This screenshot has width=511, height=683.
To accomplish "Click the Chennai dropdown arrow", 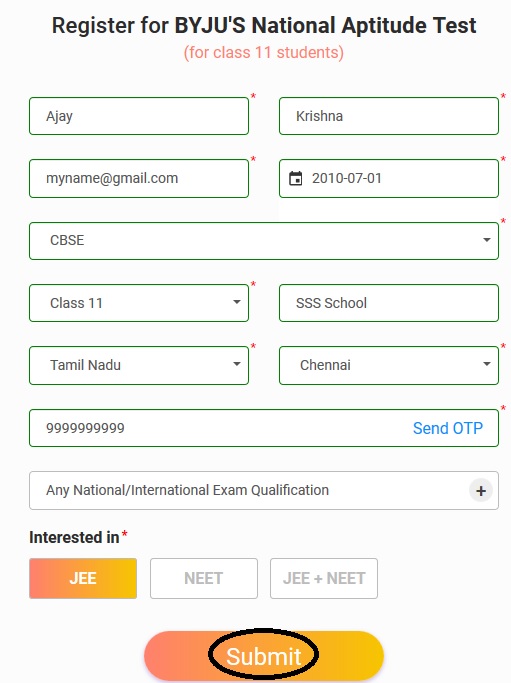I will (x=487, y=364).
